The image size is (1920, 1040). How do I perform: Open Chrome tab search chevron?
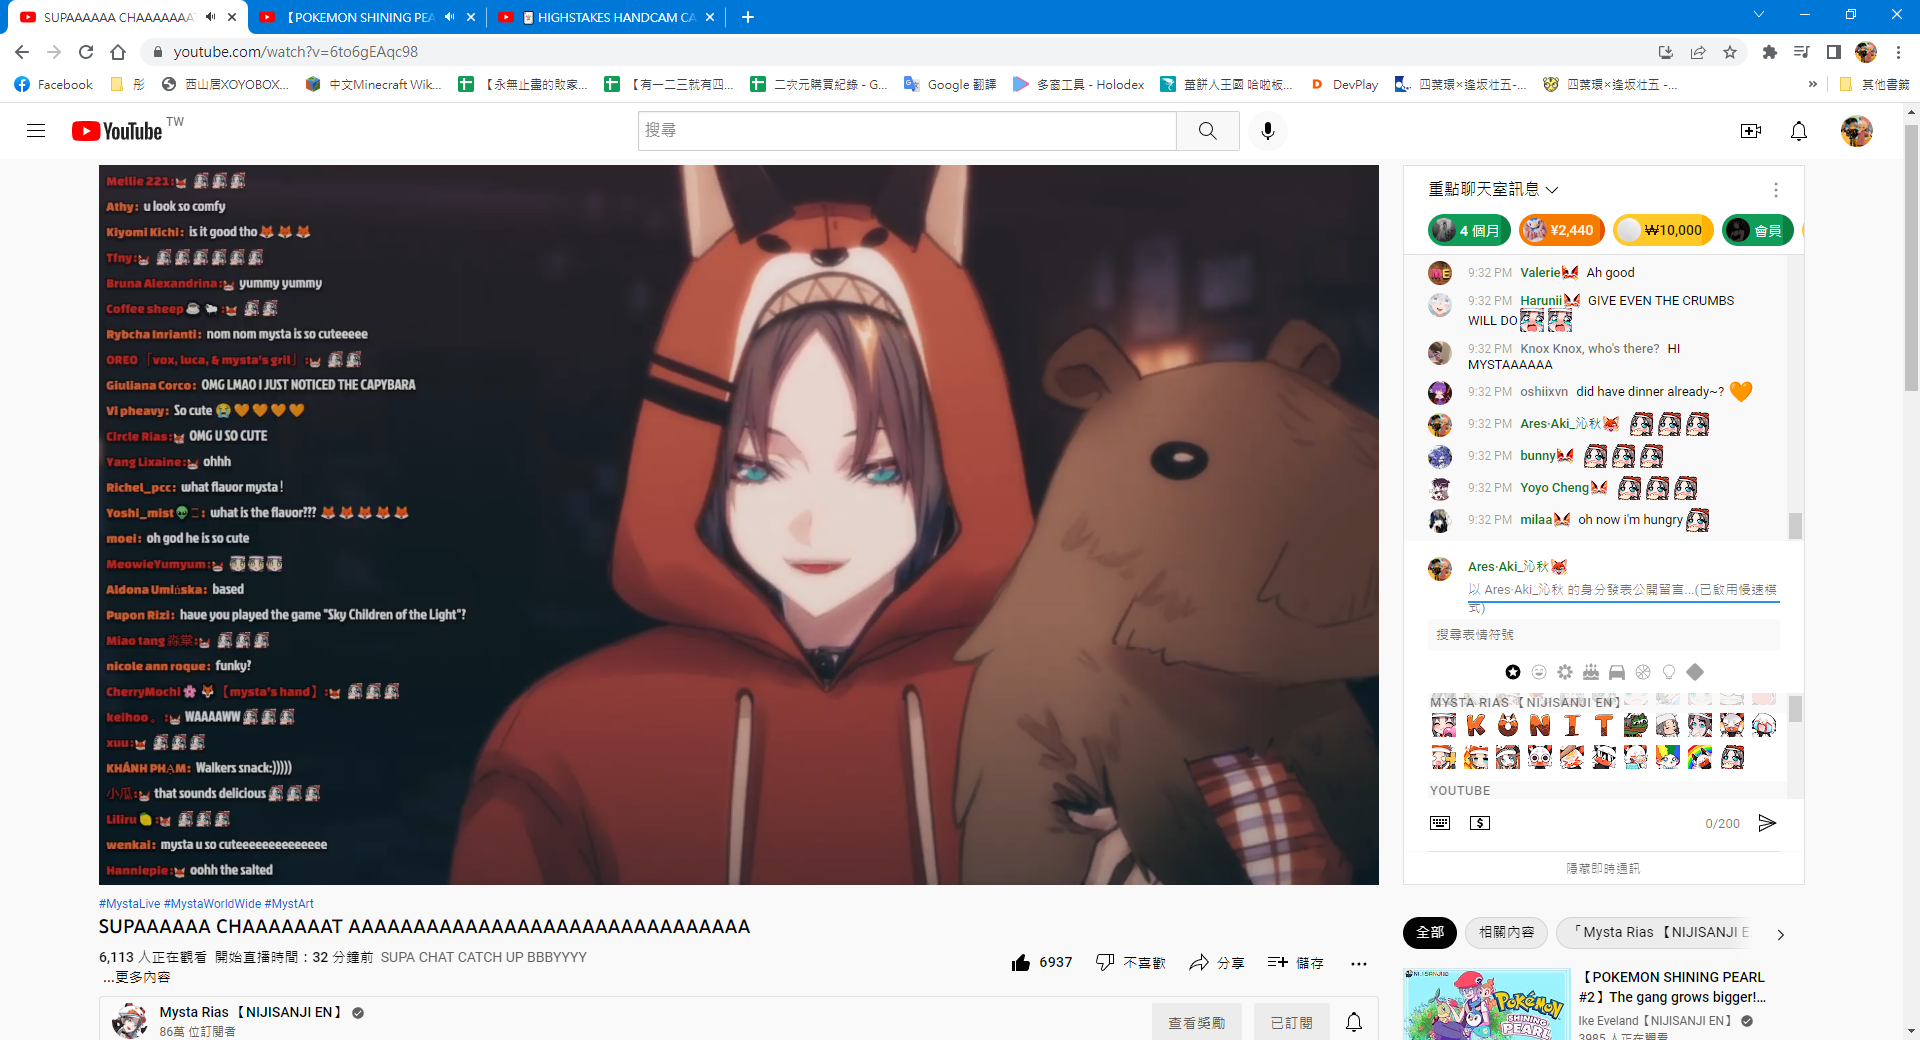point(1759,15)
